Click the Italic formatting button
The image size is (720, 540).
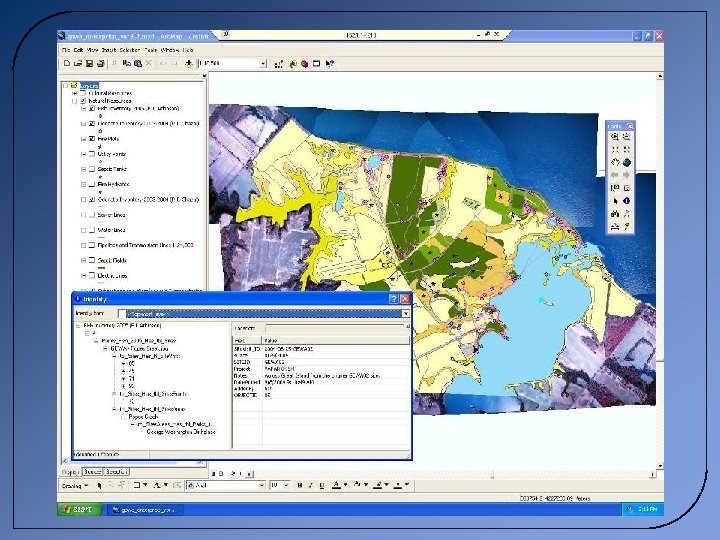310,485
